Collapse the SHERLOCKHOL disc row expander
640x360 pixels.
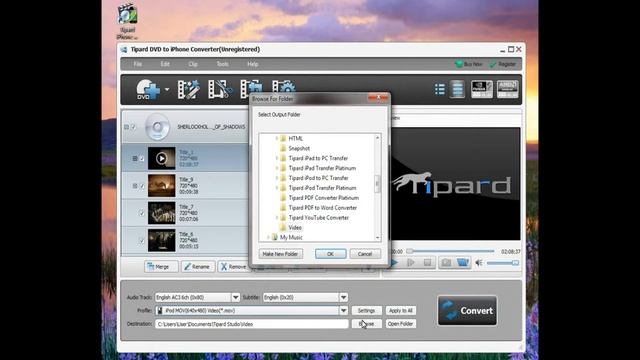(127, 127)
